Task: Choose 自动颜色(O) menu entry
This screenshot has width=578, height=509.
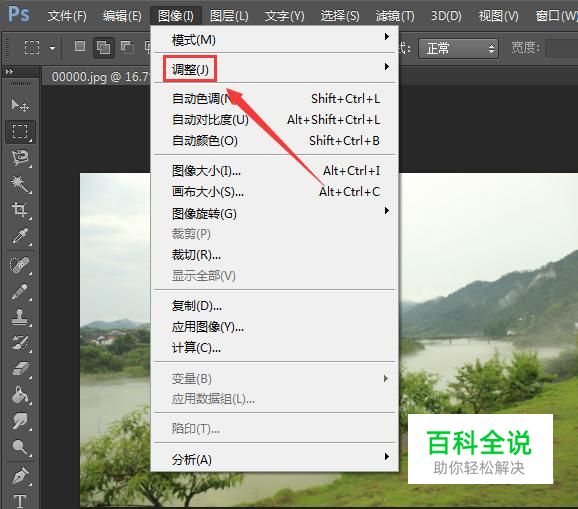Action: pyautogui.click(x=275, y=140)
